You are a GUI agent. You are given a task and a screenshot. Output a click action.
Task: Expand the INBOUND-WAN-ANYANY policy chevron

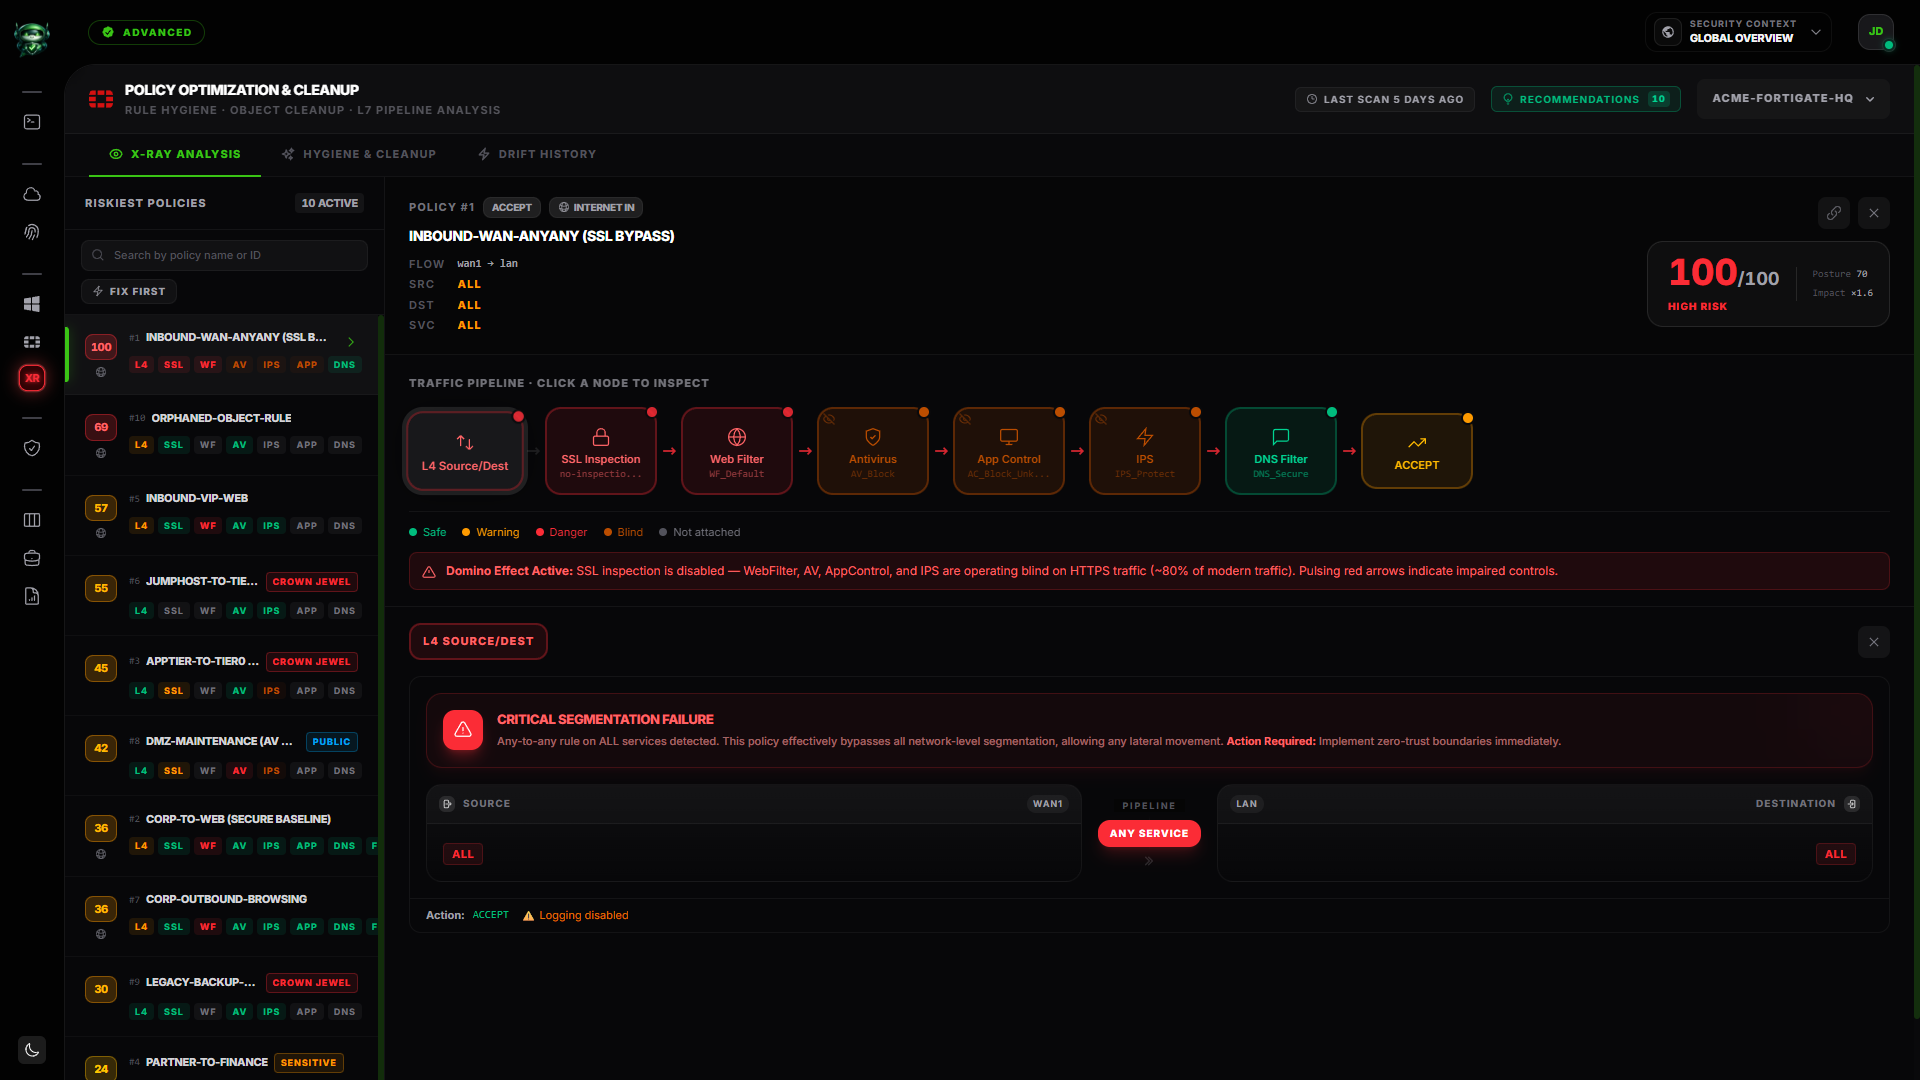pyautogui.click(x=351, y=342)
